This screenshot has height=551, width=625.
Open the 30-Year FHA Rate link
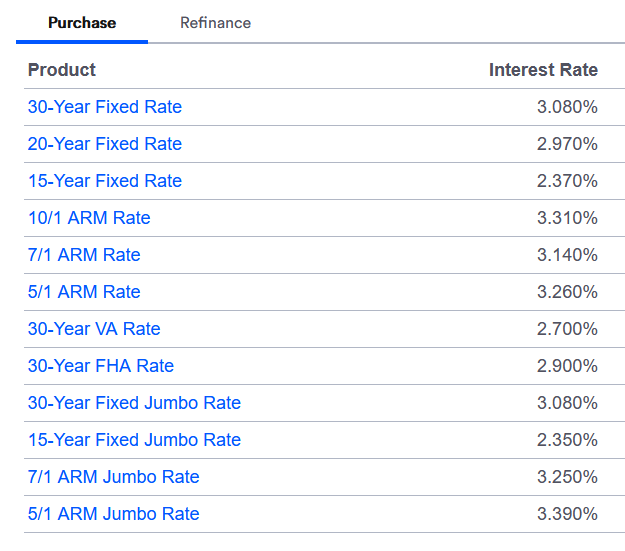point(101,366)
